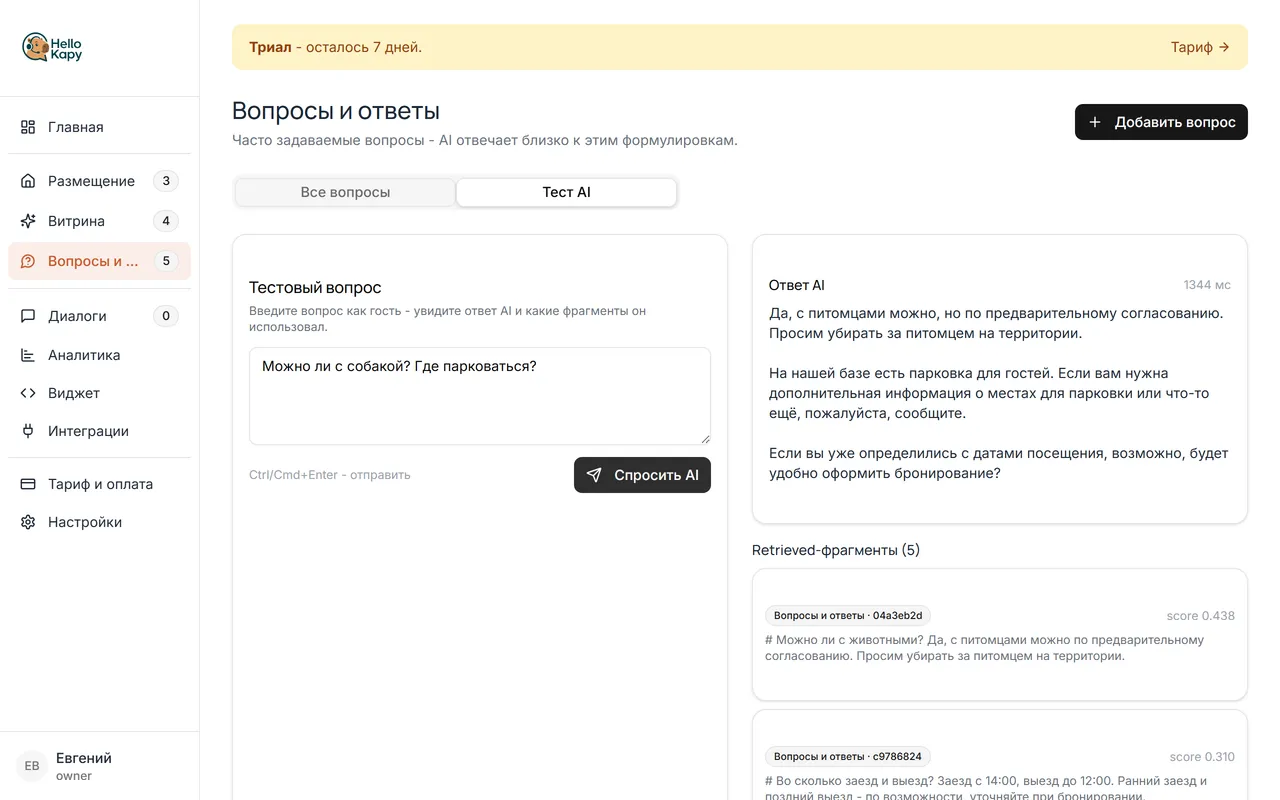The image size is (1280, 800).
Task: Click the Виджет code icon
Action: coord(28,393)
